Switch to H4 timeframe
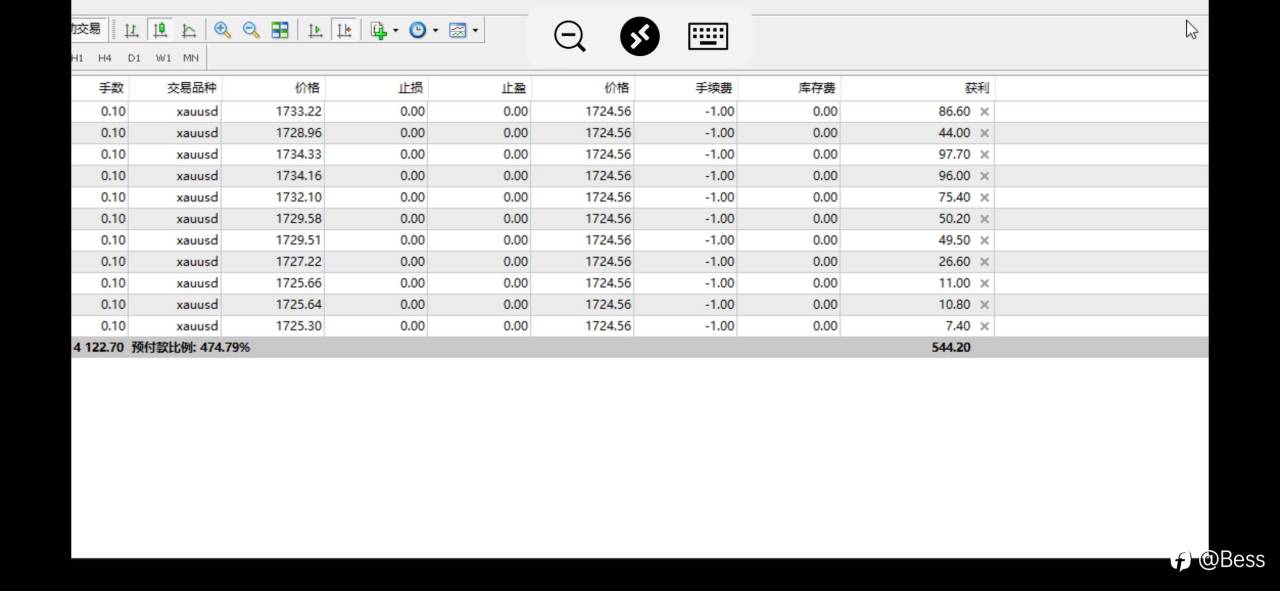Image resolution: width=1280 pixels, height=591 pixels. coord(104,58)
